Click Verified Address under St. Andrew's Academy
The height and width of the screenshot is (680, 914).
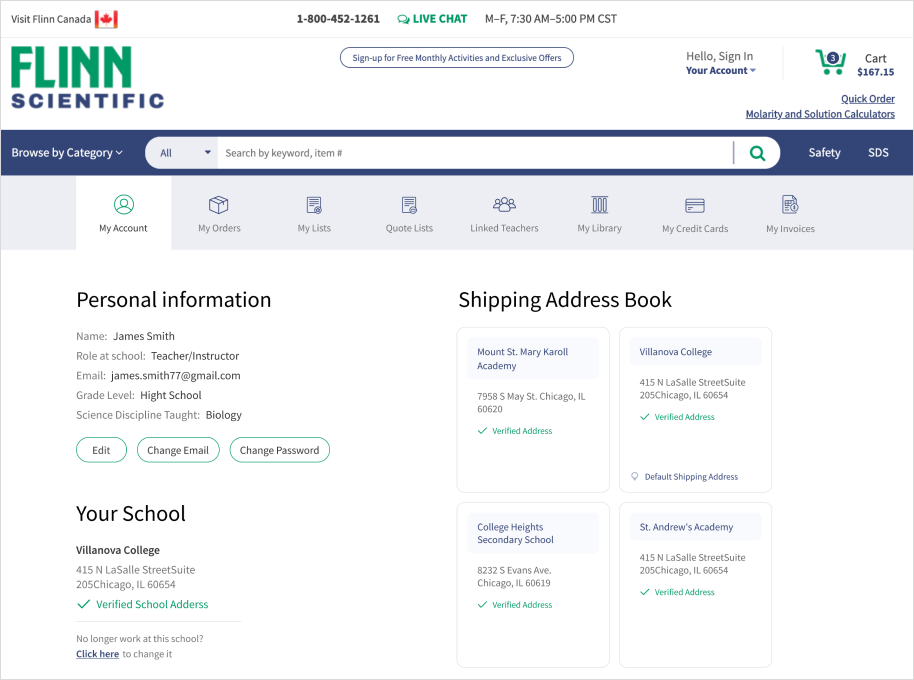click(684, 592)
